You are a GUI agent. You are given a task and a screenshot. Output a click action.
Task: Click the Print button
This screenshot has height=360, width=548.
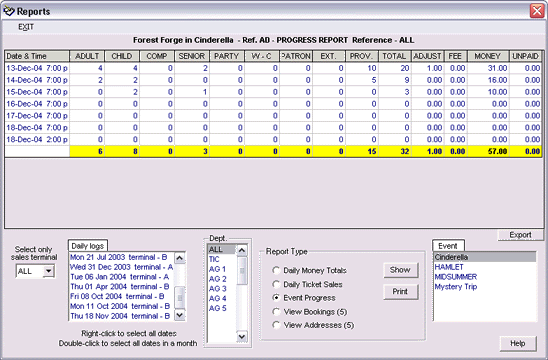tap(400, 291)
